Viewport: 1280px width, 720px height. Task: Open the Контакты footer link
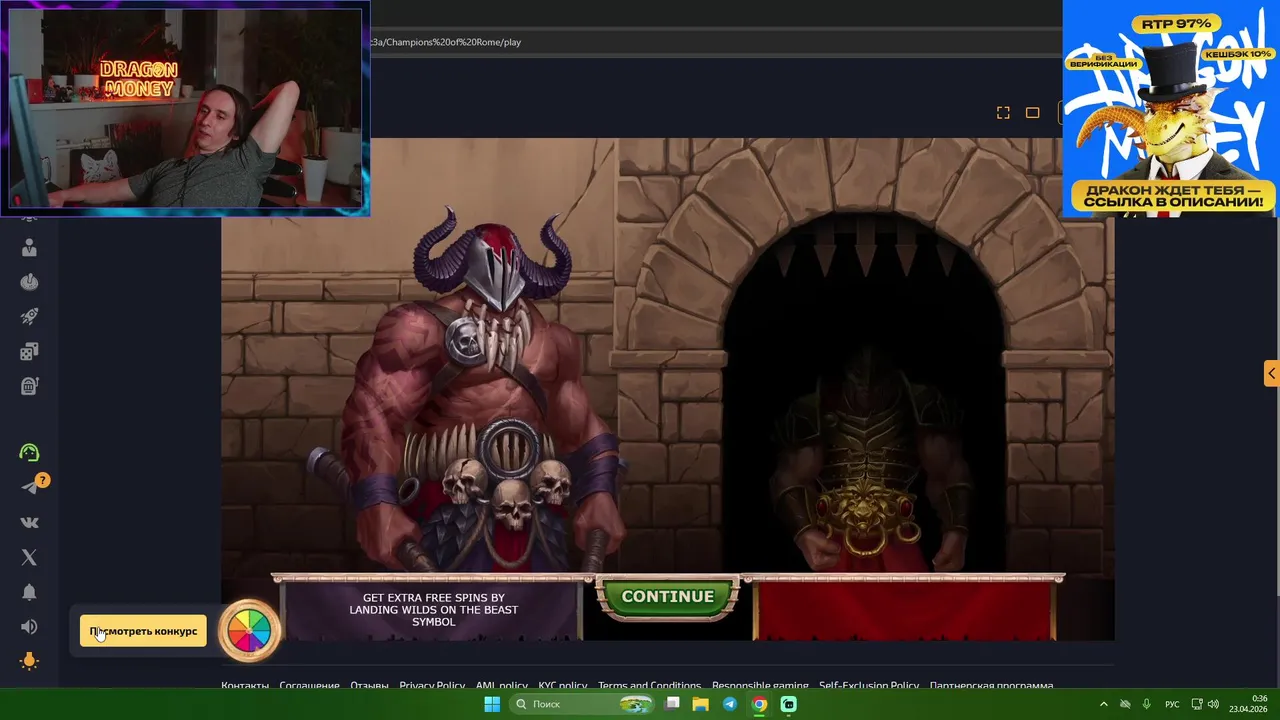245,686
